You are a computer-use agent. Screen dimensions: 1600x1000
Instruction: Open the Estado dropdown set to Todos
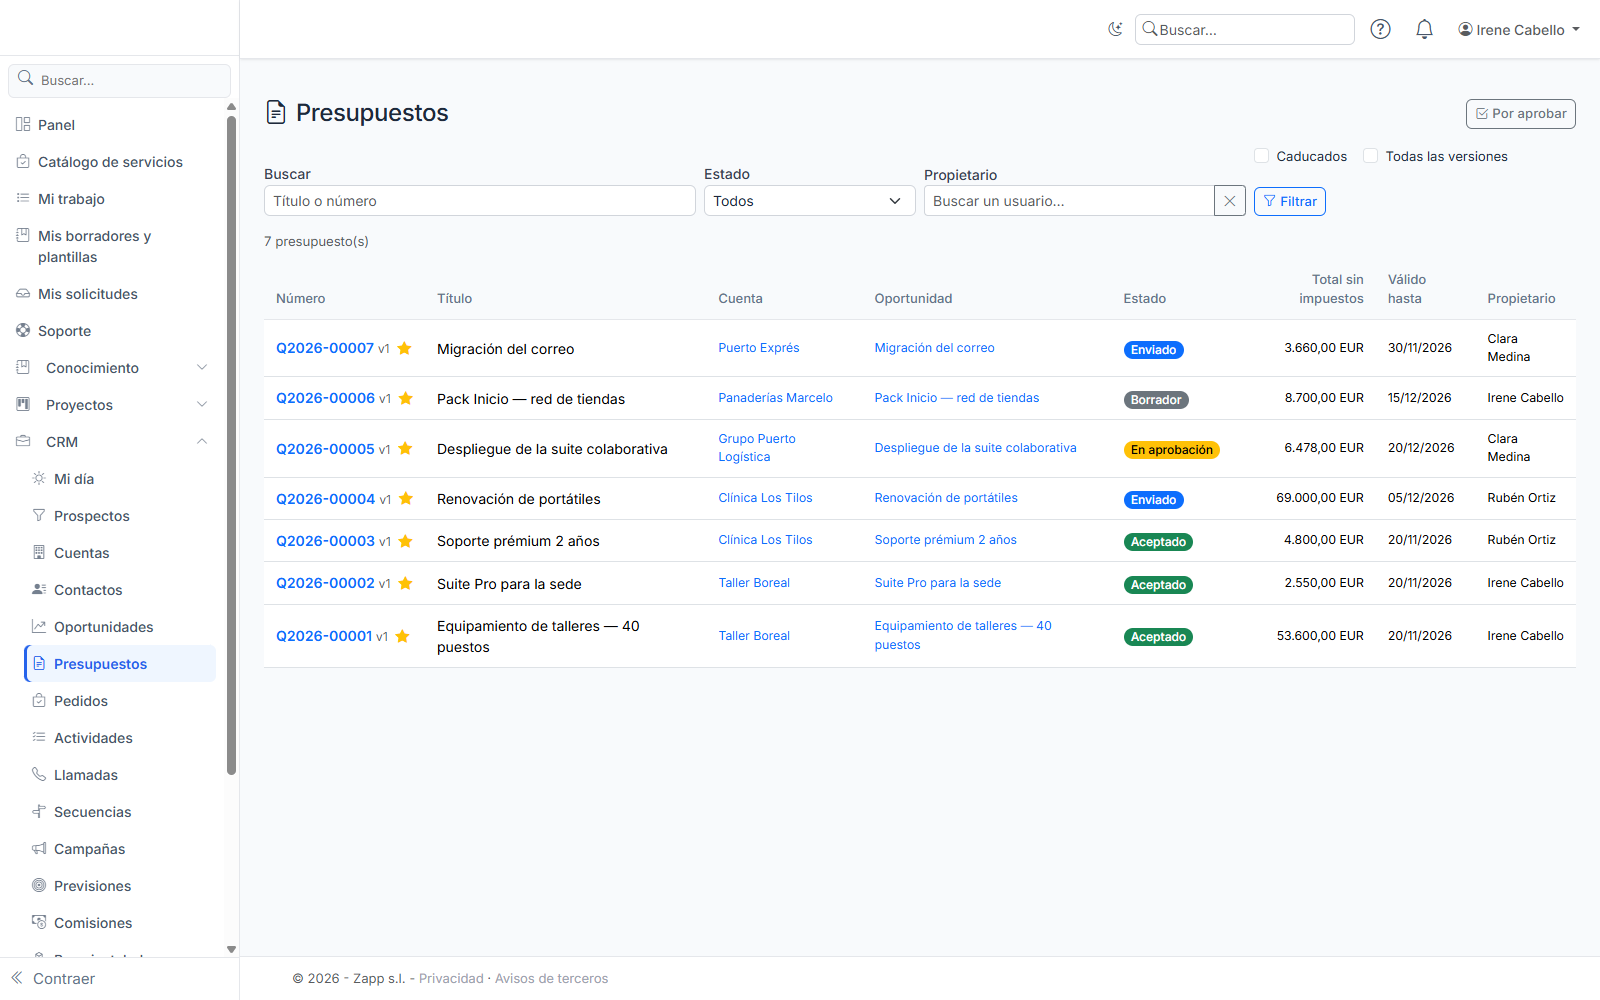pos(809,201)
